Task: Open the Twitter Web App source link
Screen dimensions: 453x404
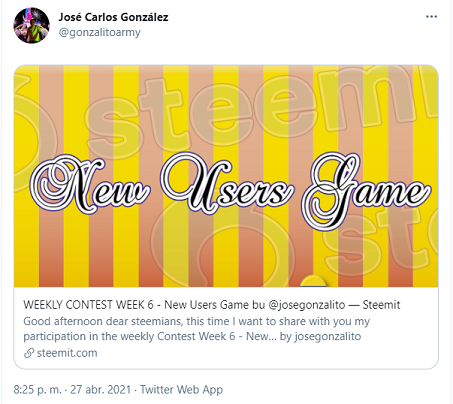Action: [x=181, y=389]
